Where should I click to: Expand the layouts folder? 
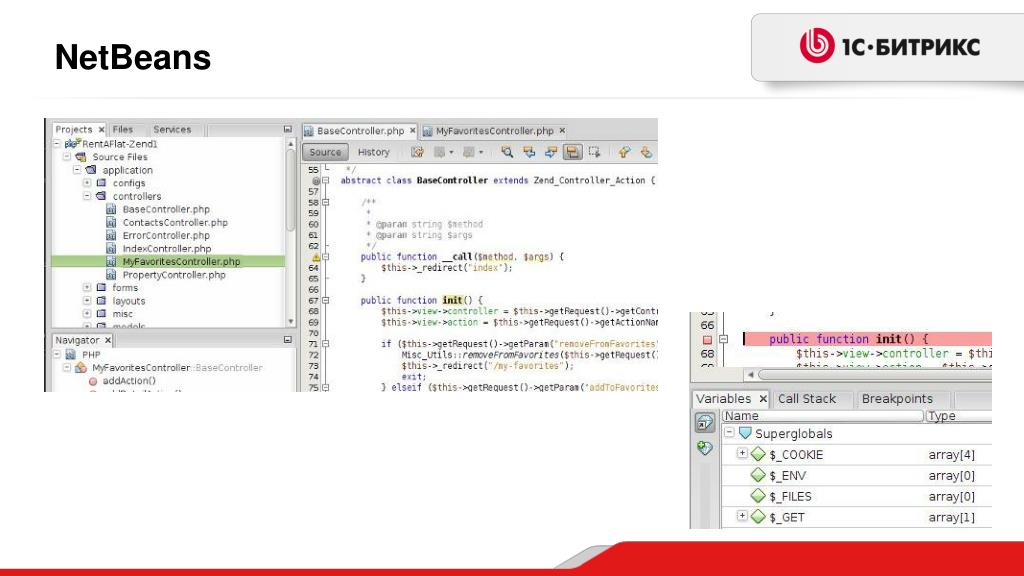[87, 300]
